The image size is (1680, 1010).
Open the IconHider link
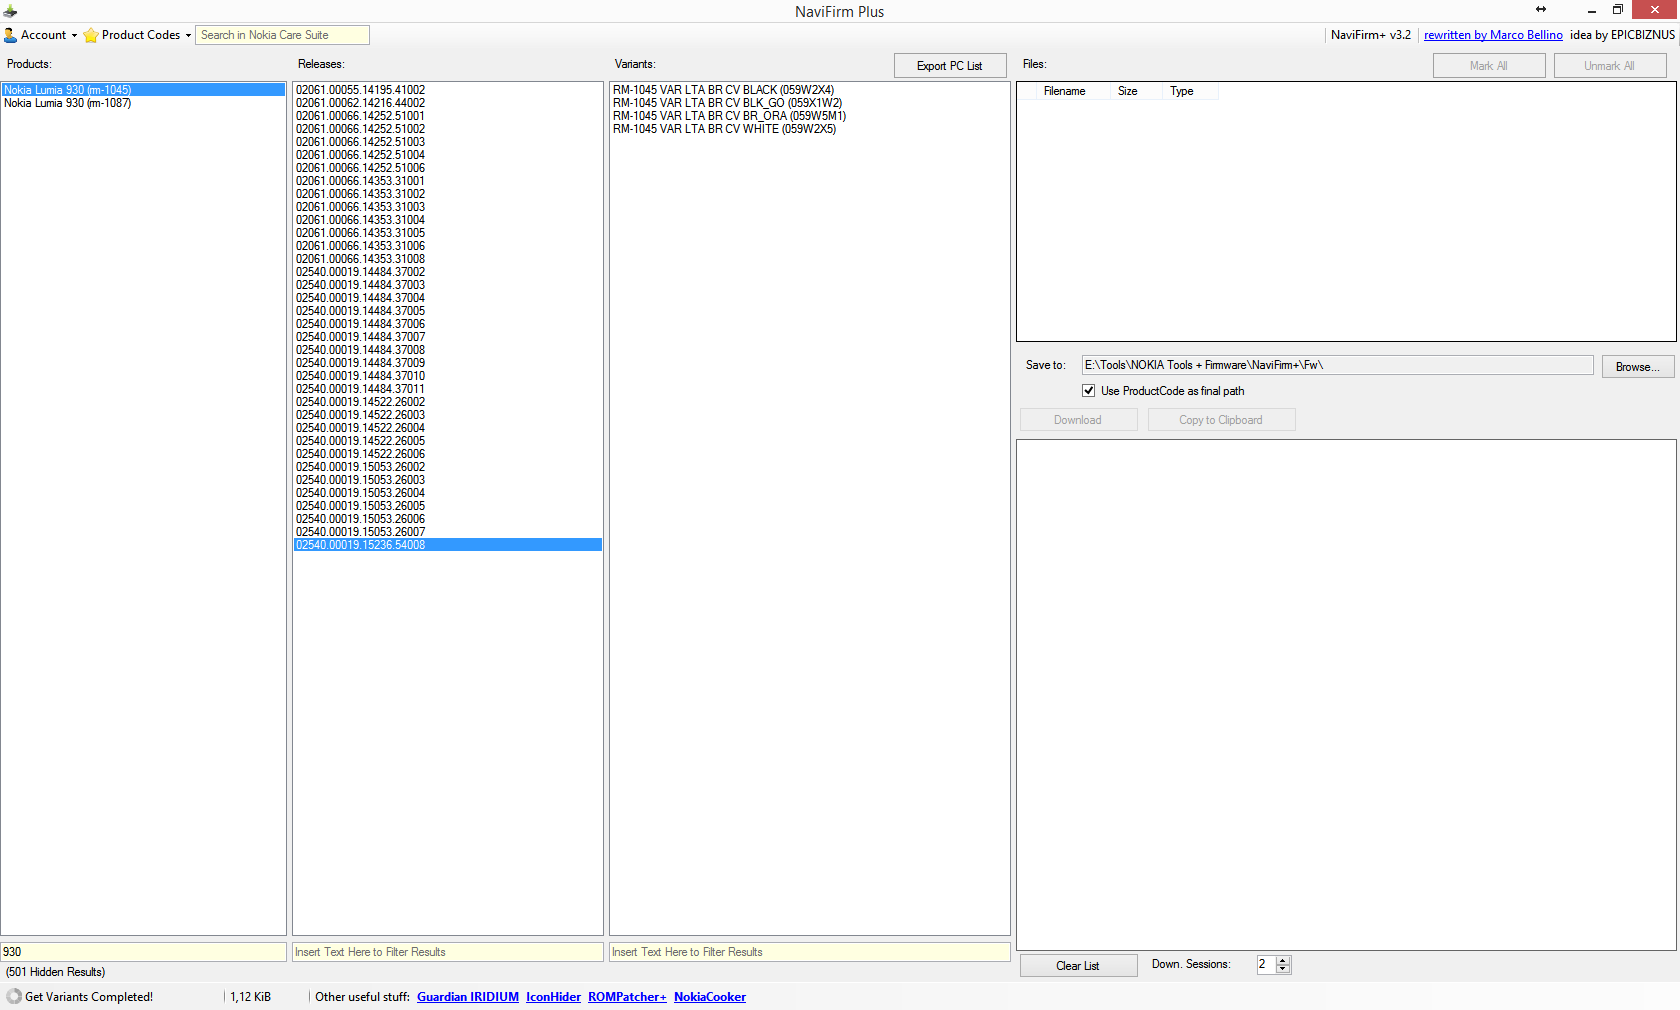[553, 997]
